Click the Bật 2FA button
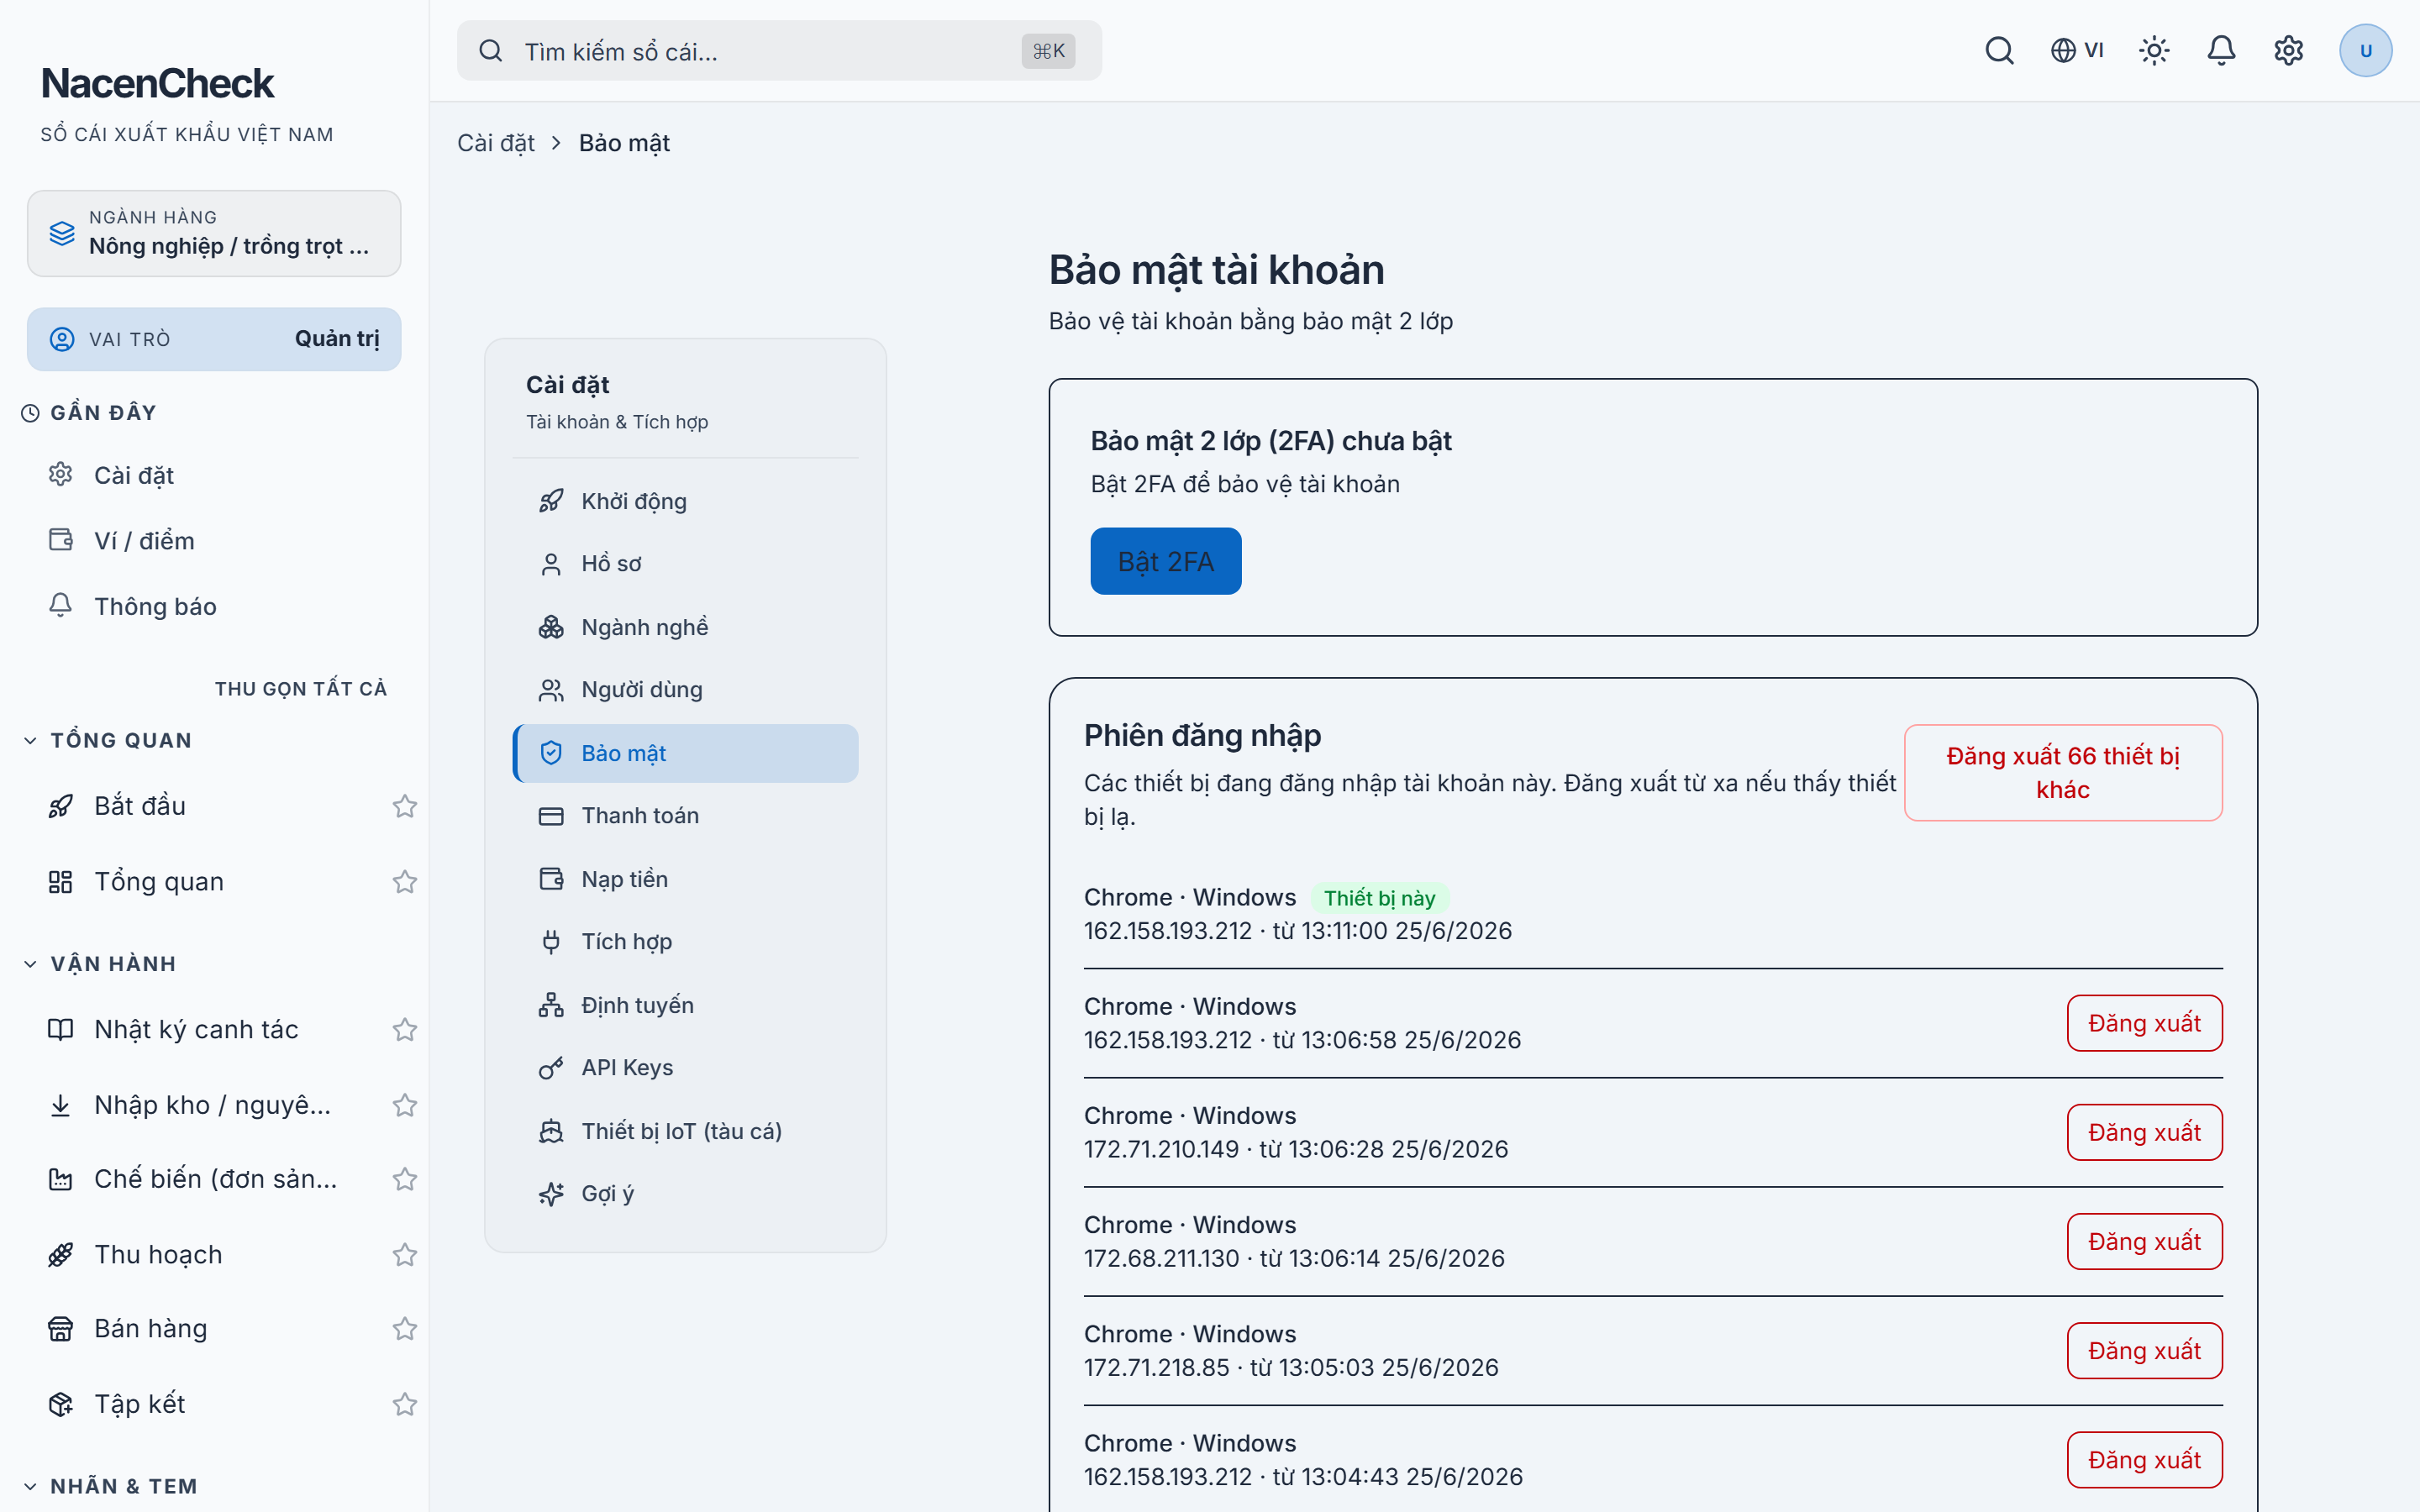2420x1512 pixels. coord(1166,561)
